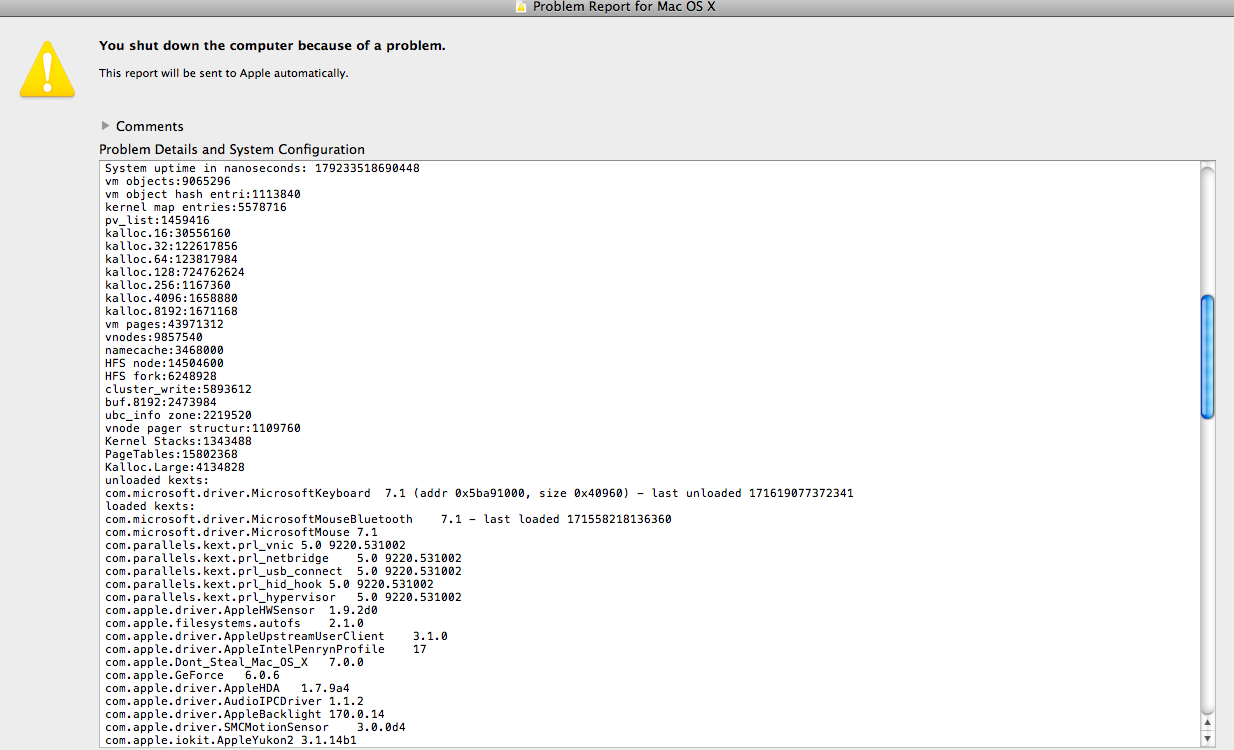This screenshot has width=1234, height=750.
Task: Click the AppleIntelPenrynProfile line
Action: [x=266, y=649]
